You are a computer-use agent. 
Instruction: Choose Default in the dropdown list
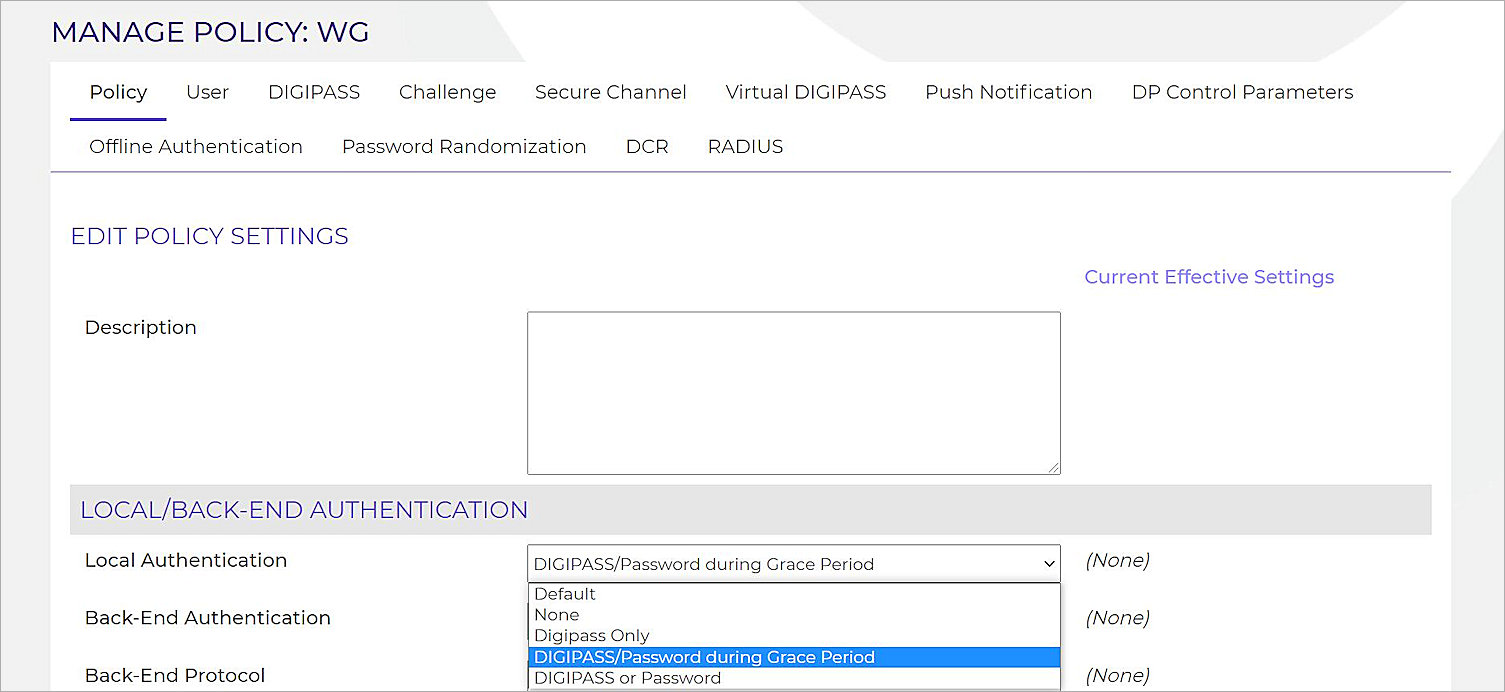click(x=565, y=594)
